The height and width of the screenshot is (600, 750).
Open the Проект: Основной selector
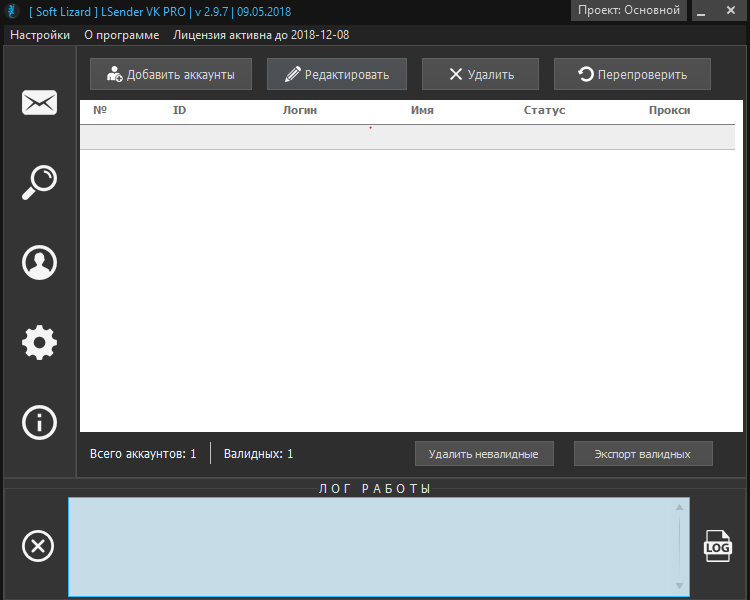tap(629, 10)
